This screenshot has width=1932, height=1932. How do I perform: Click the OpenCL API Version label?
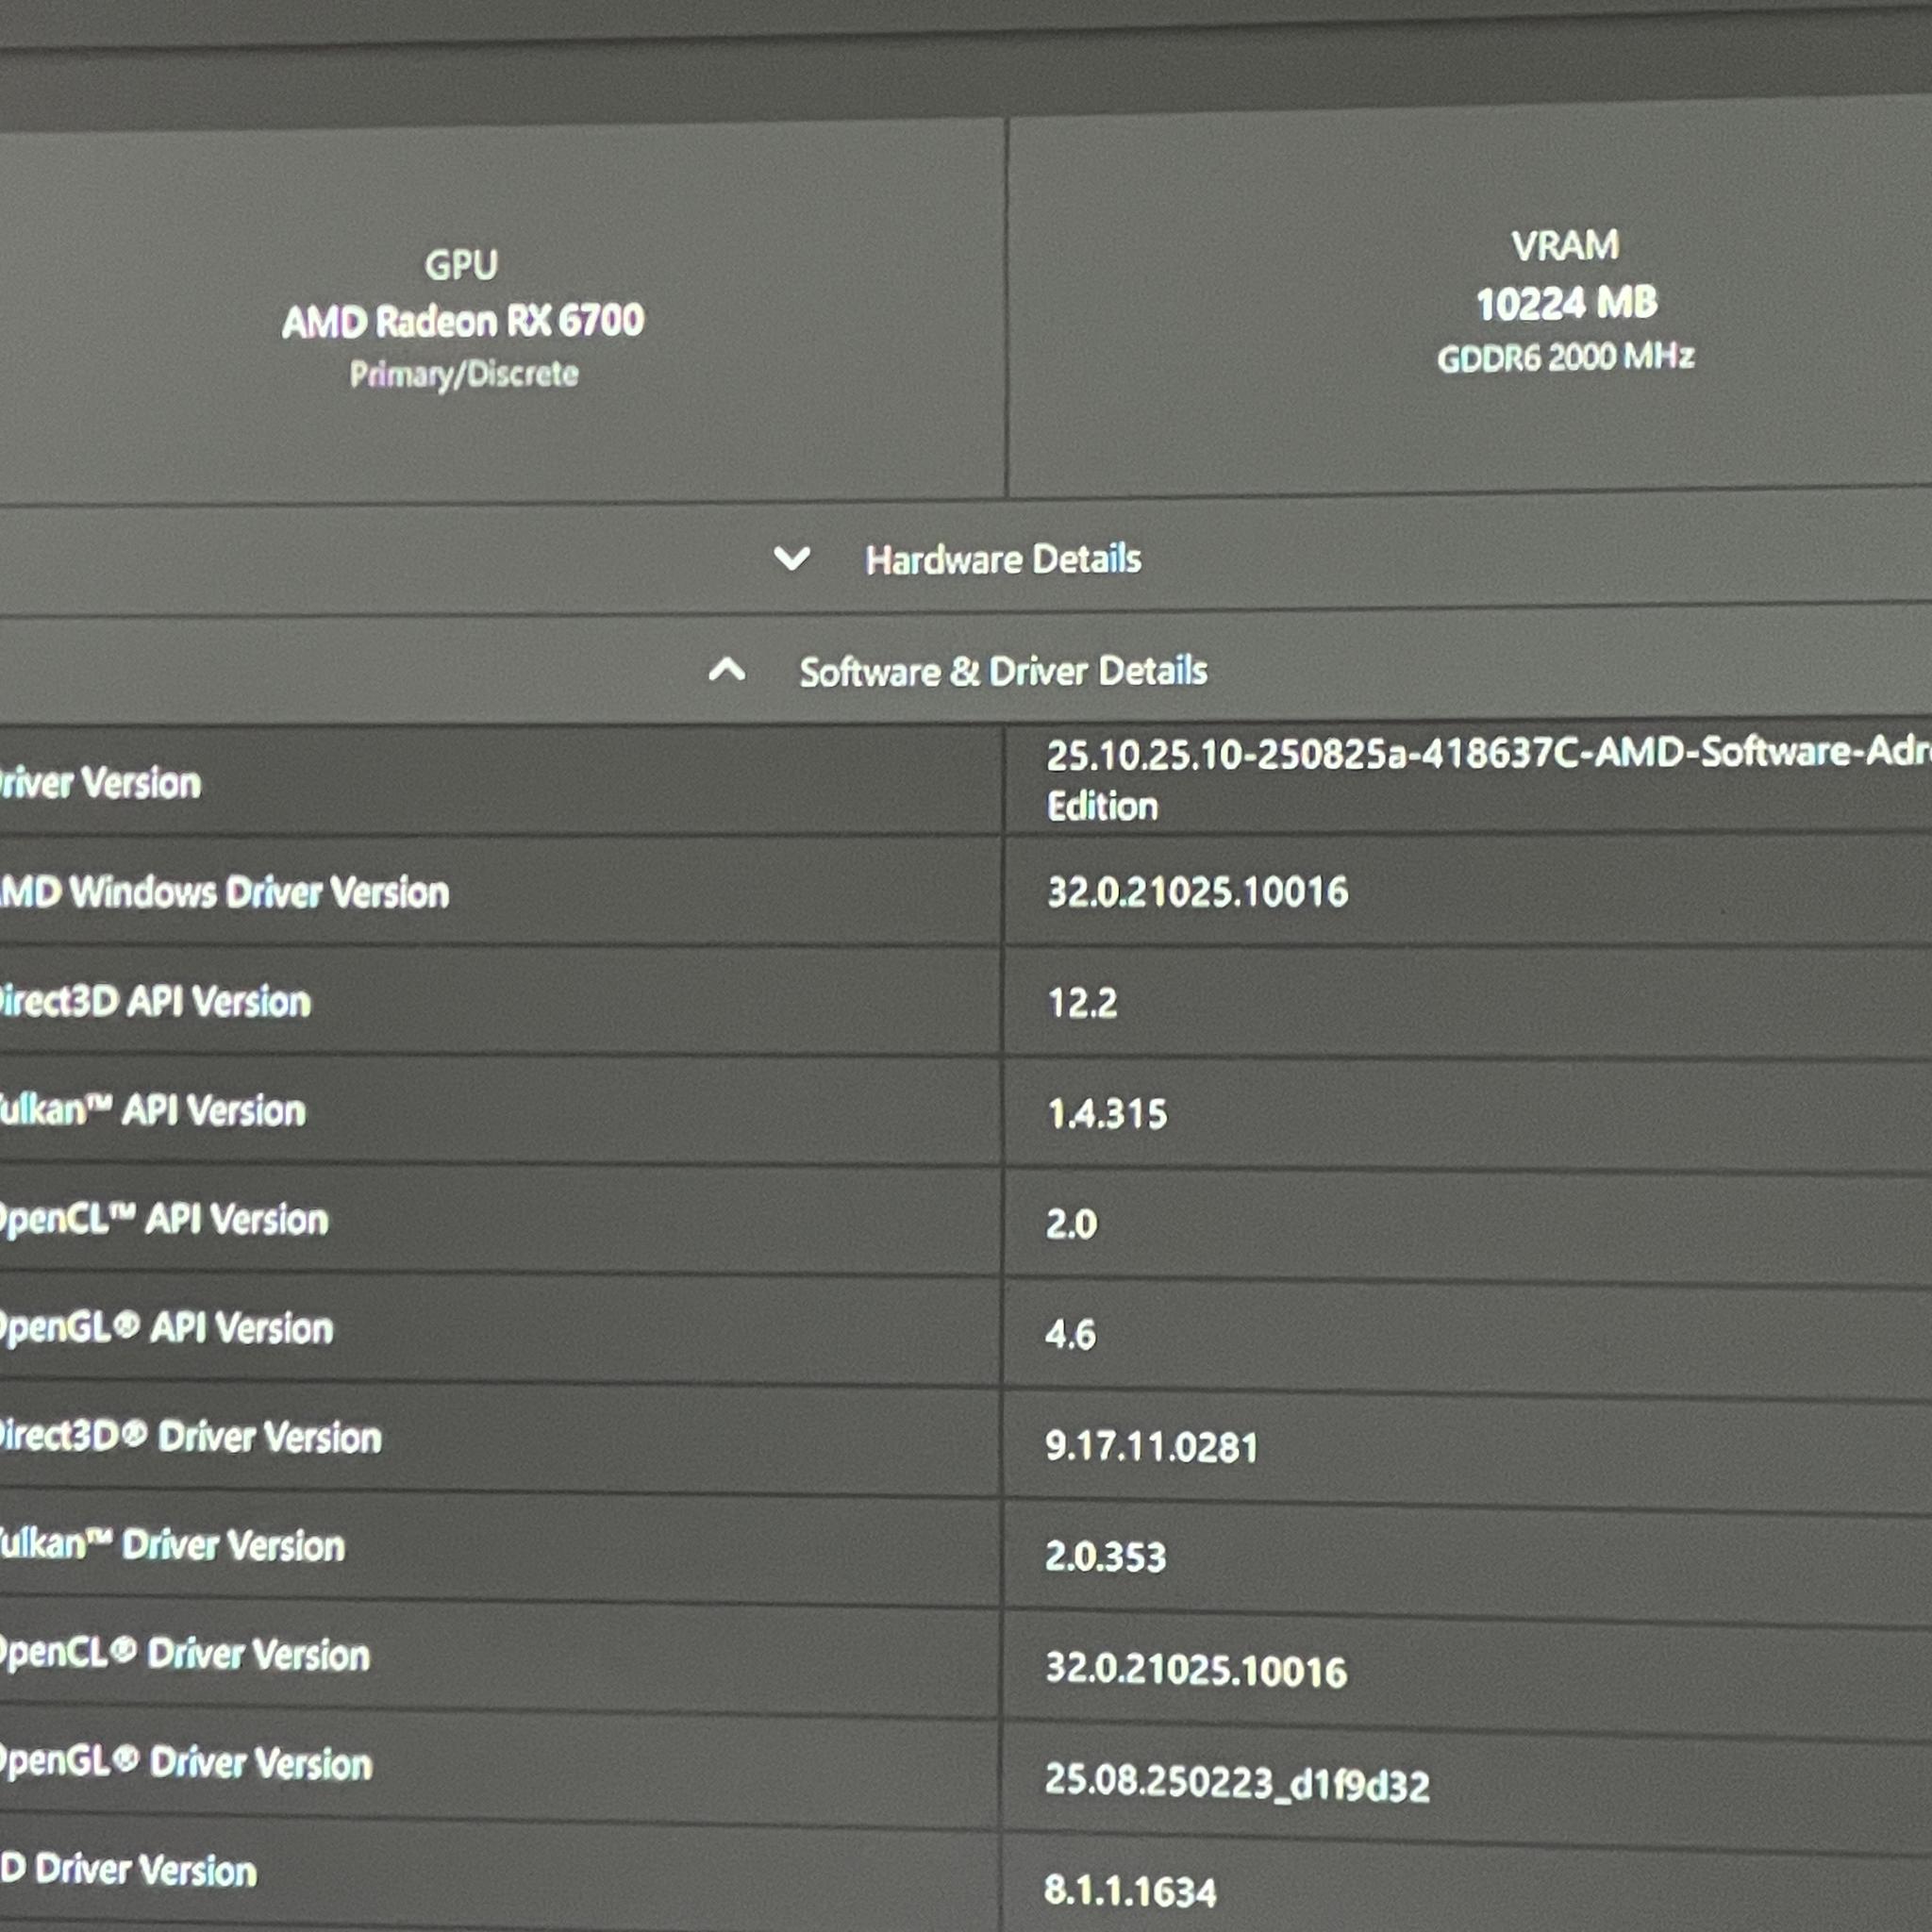(x=164, y=1219)
